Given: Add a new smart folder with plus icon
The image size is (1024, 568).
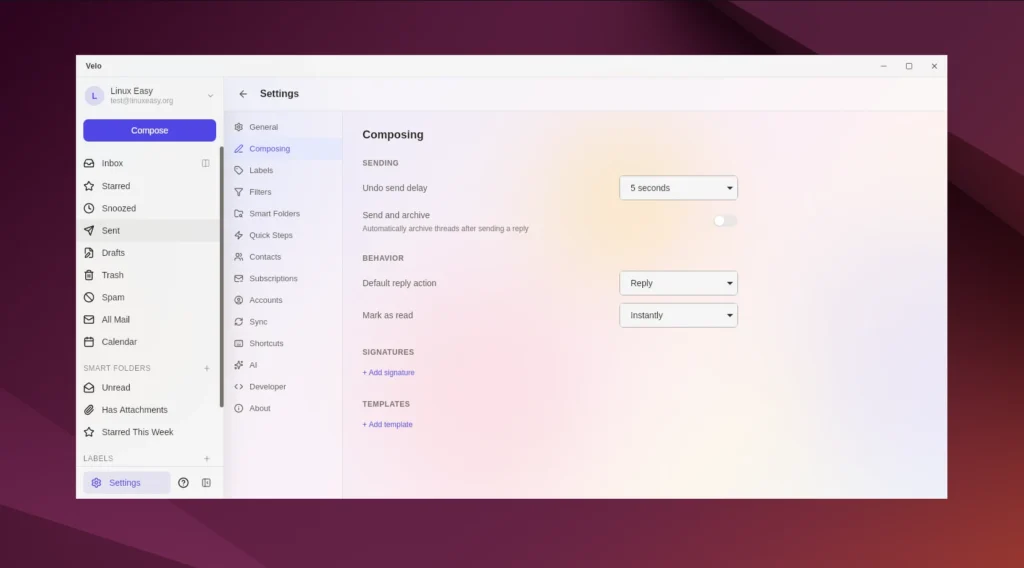Looking at the screenshot, I should click(207, 368).
